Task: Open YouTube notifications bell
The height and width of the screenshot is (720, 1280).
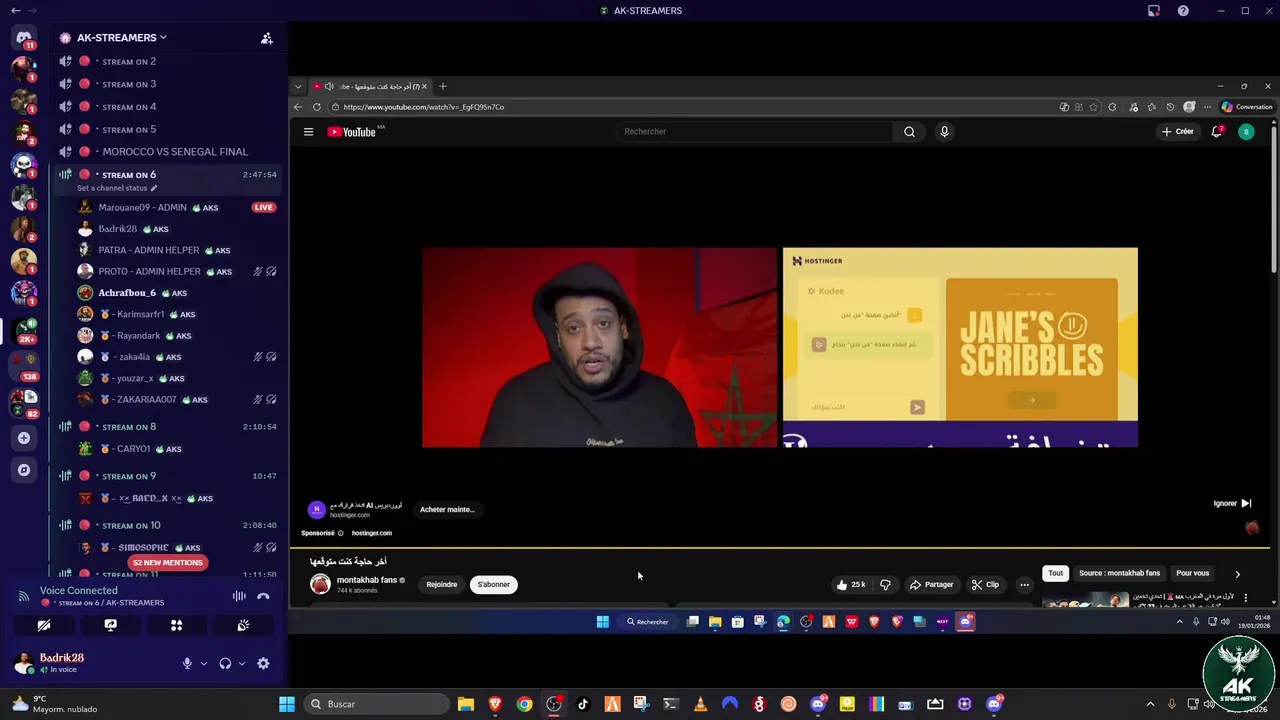Action: (1217, 131)
